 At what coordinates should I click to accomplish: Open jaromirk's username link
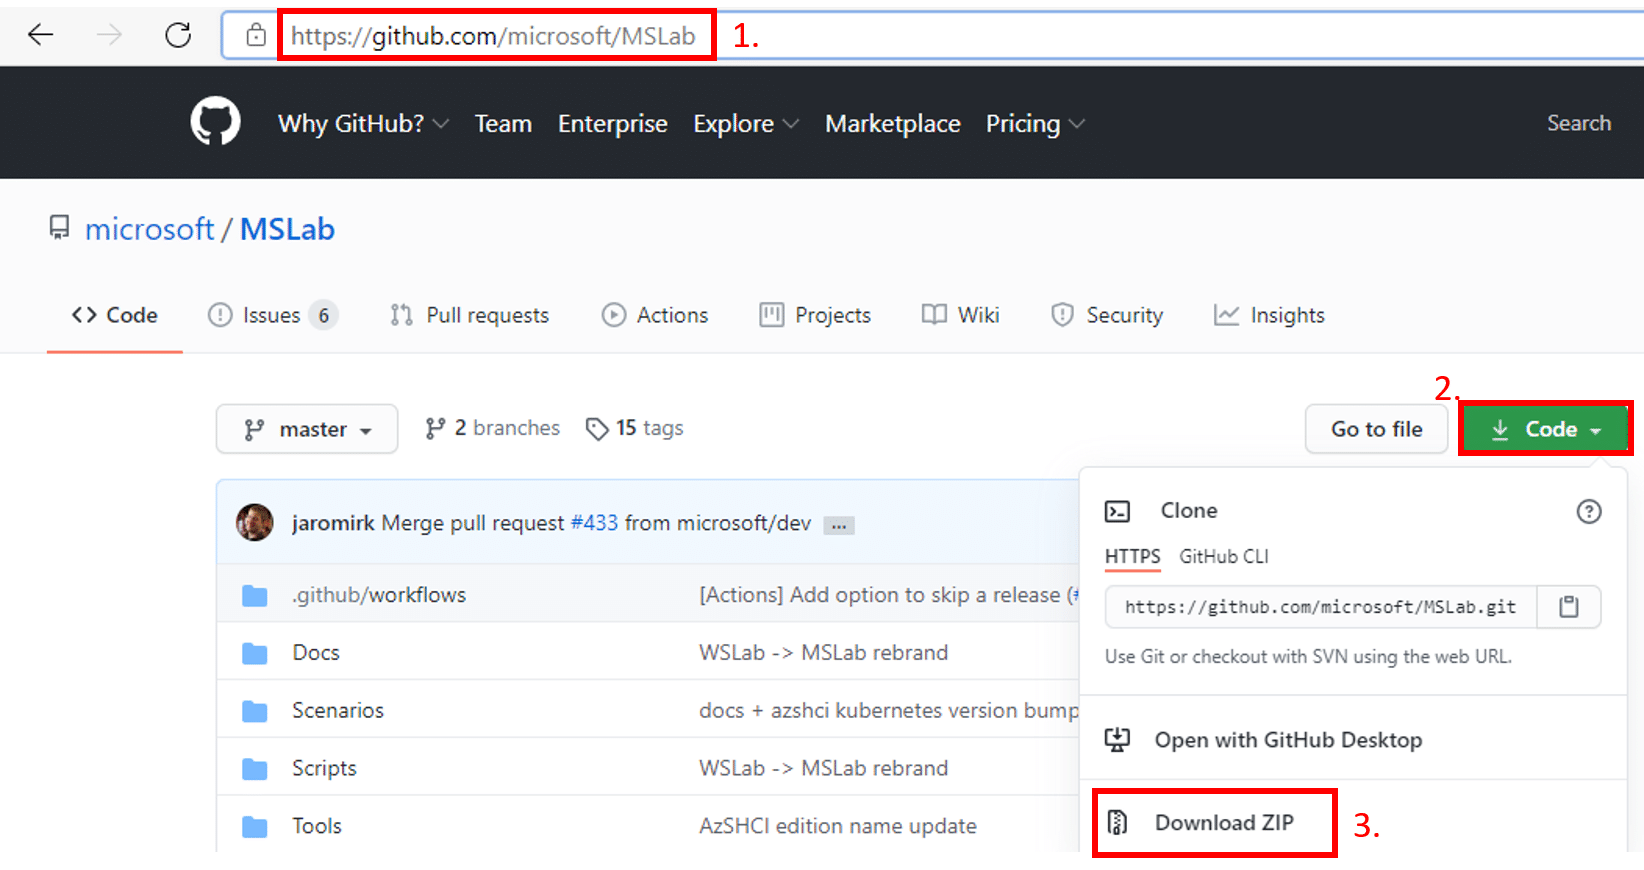333,523
